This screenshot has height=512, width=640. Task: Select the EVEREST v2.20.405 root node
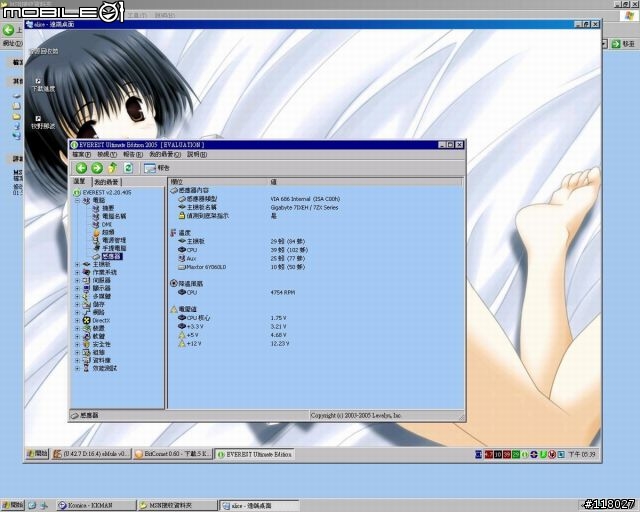(107, 192)
